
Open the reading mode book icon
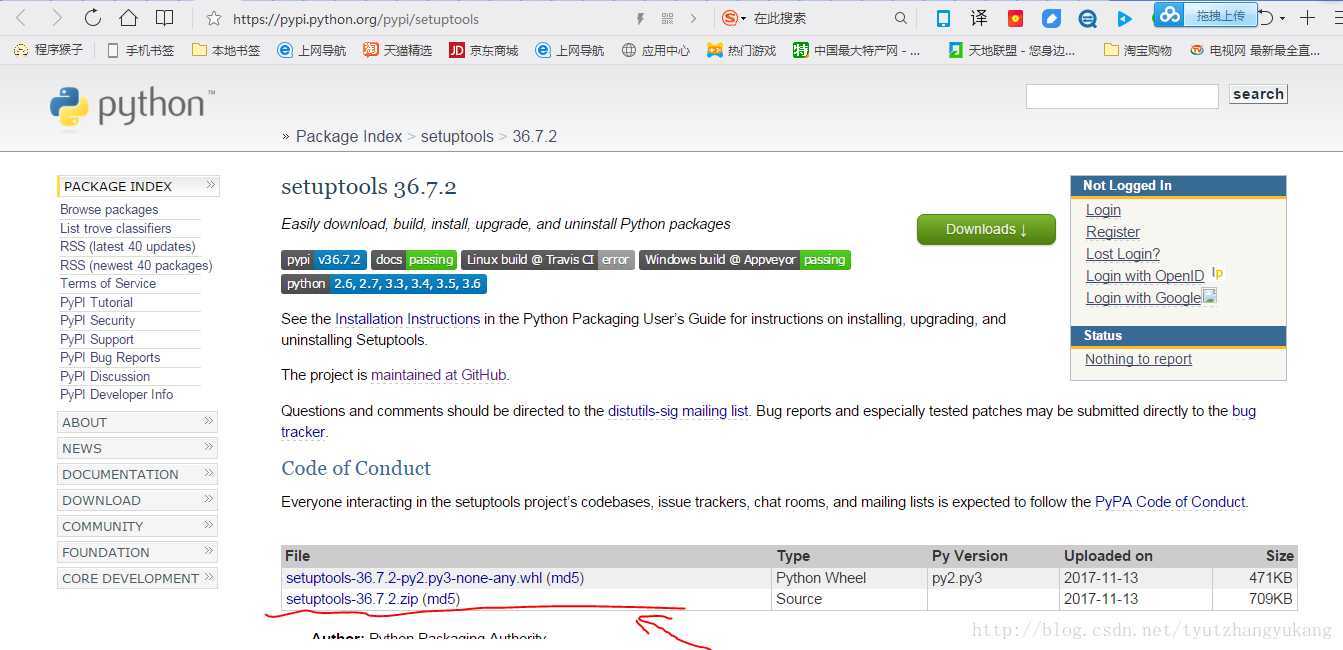165,18
